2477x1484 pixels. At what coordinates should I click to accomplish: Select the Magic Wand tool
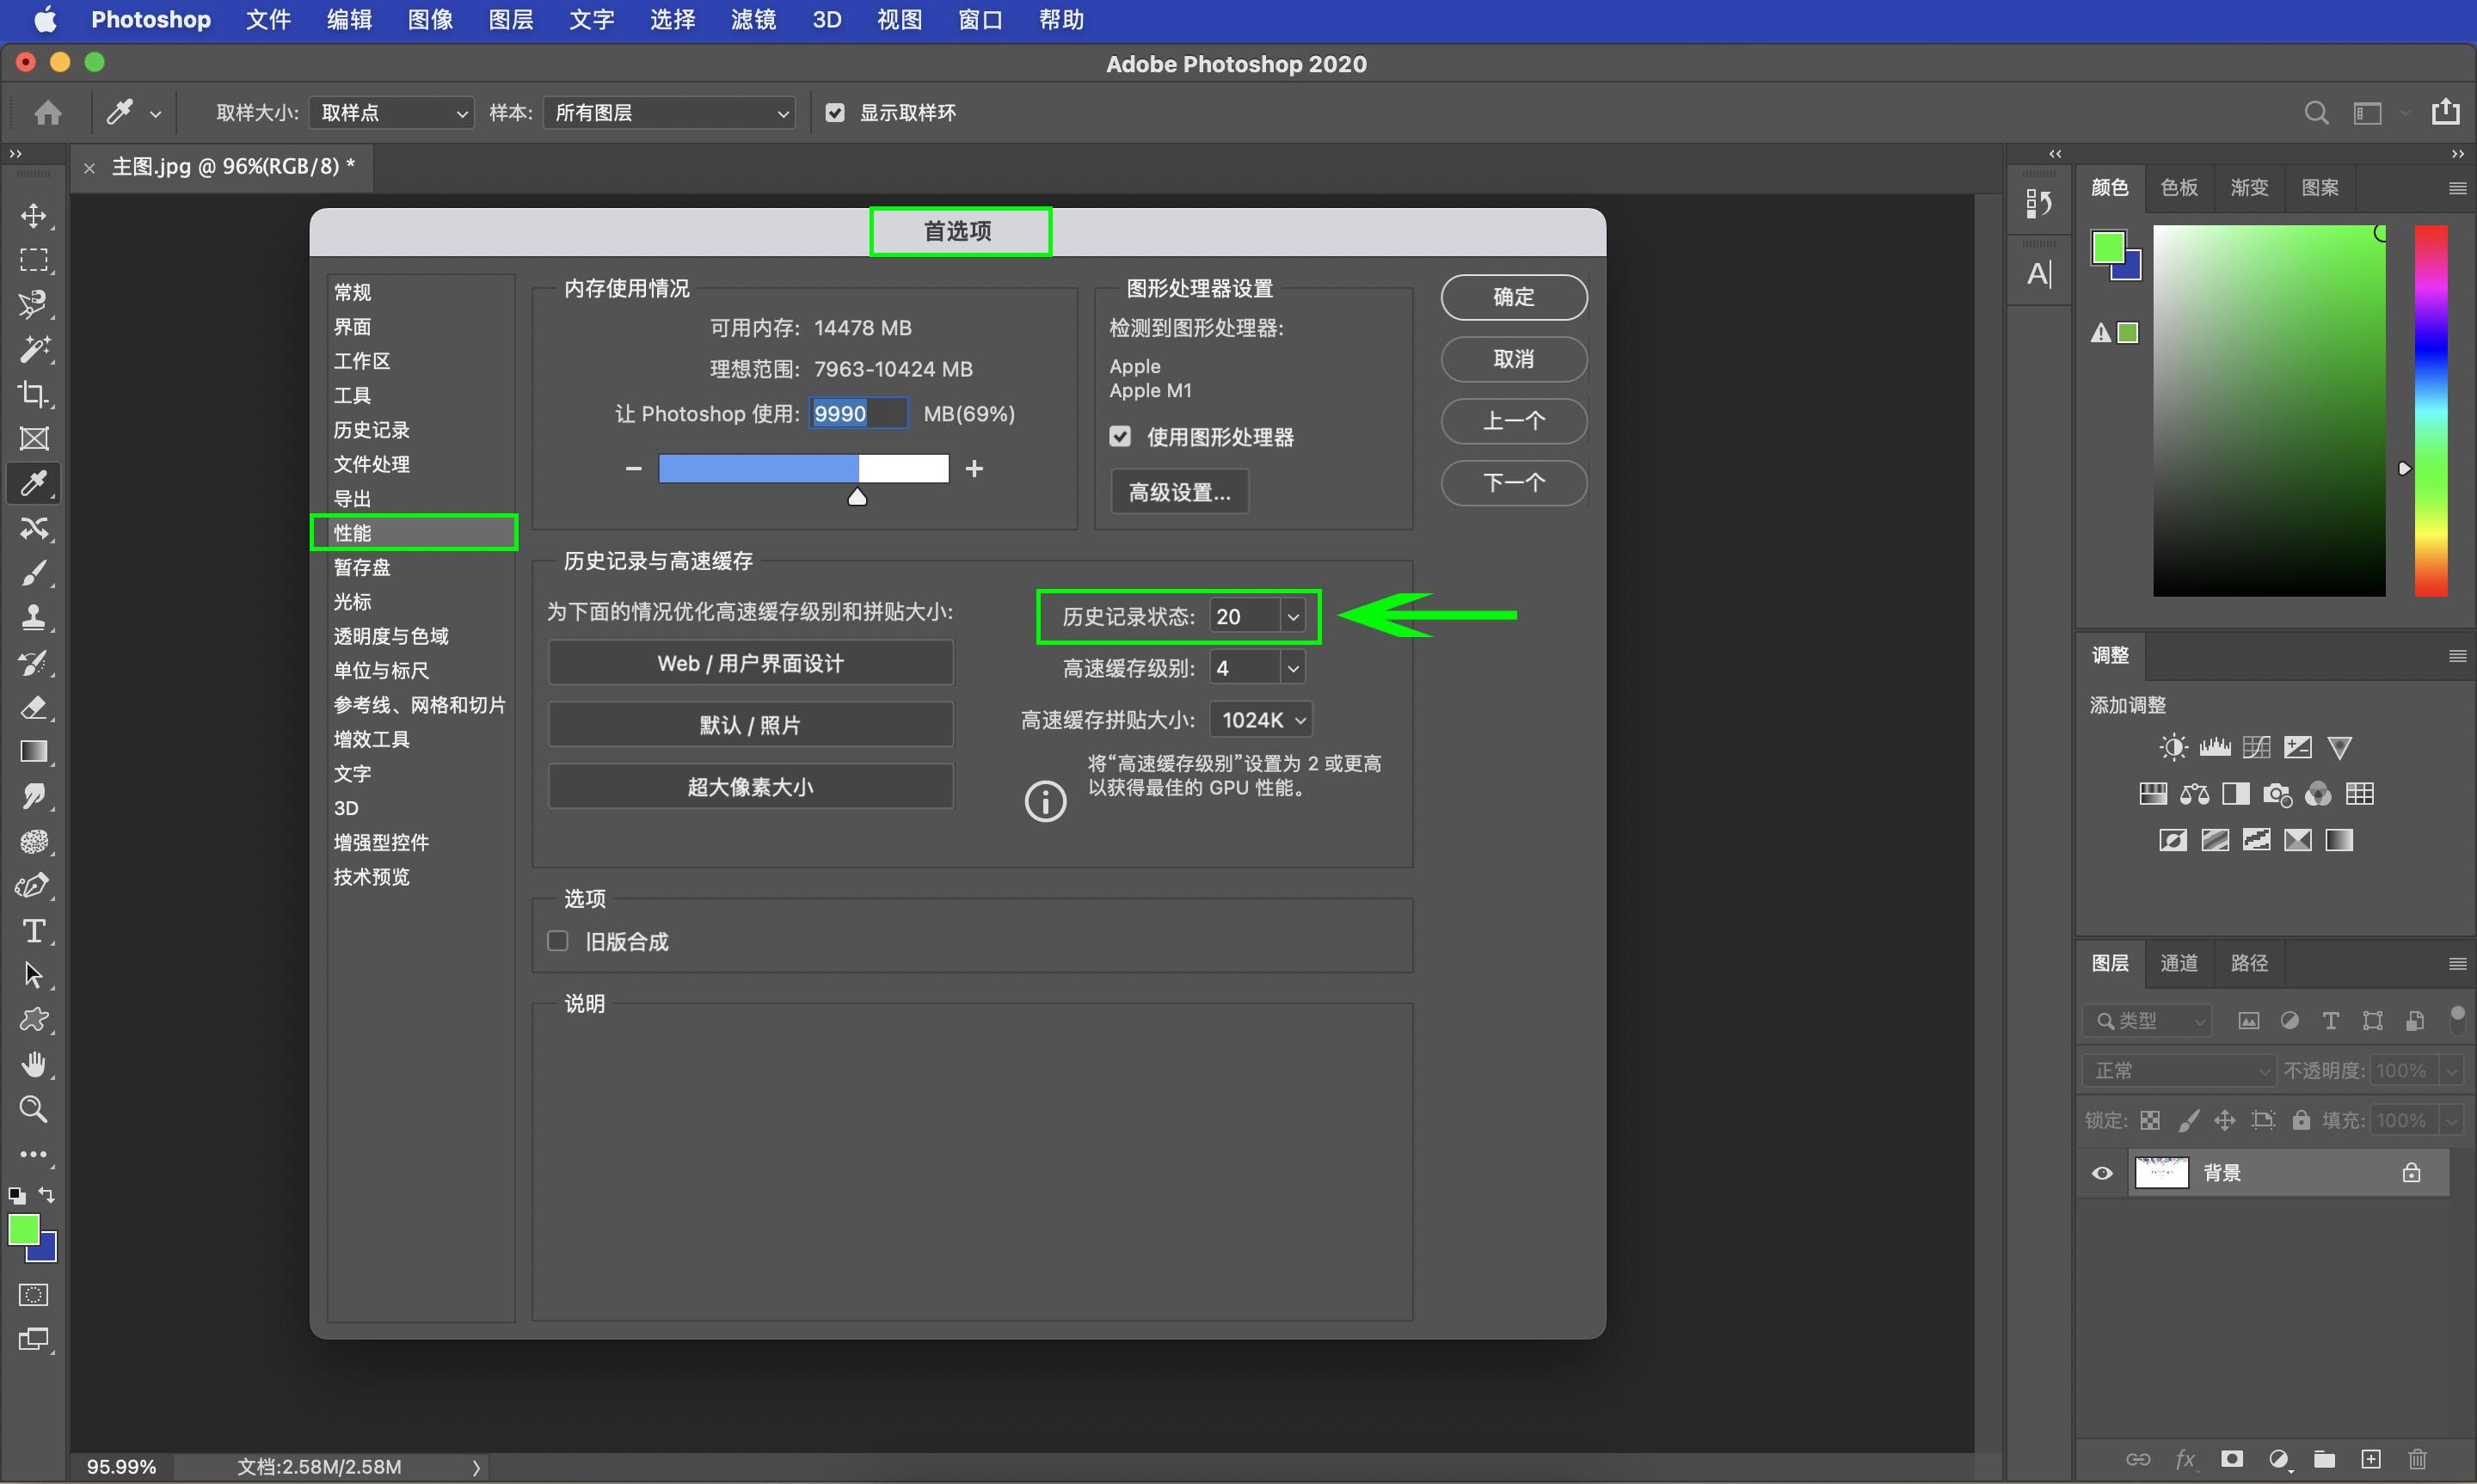tap(34, 349)
